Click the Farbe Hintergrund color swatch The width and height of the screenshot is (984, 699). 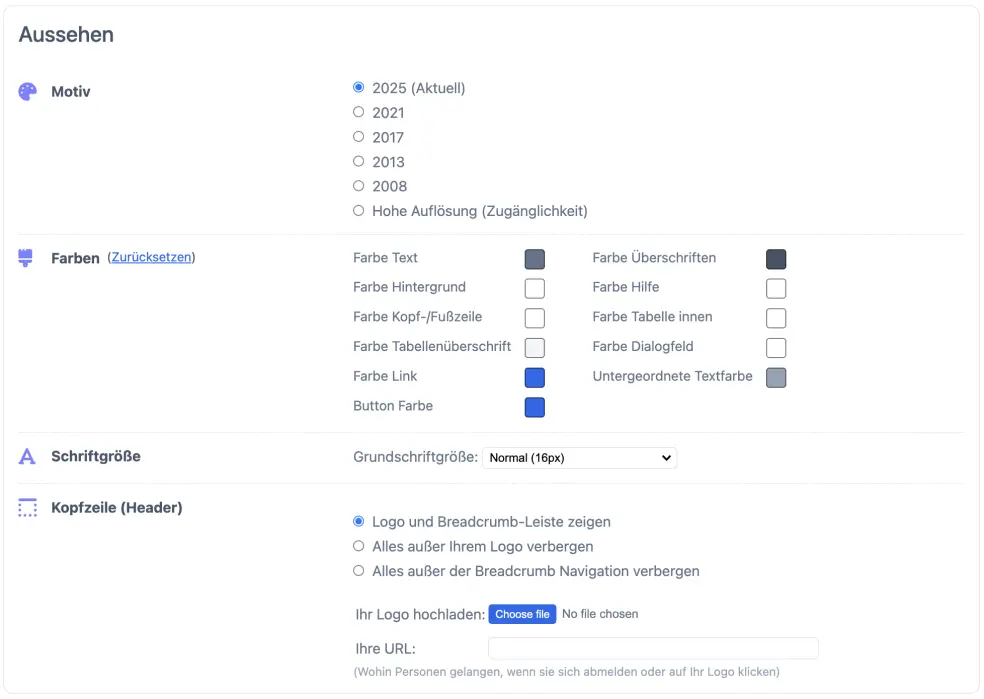pos(535,289)
